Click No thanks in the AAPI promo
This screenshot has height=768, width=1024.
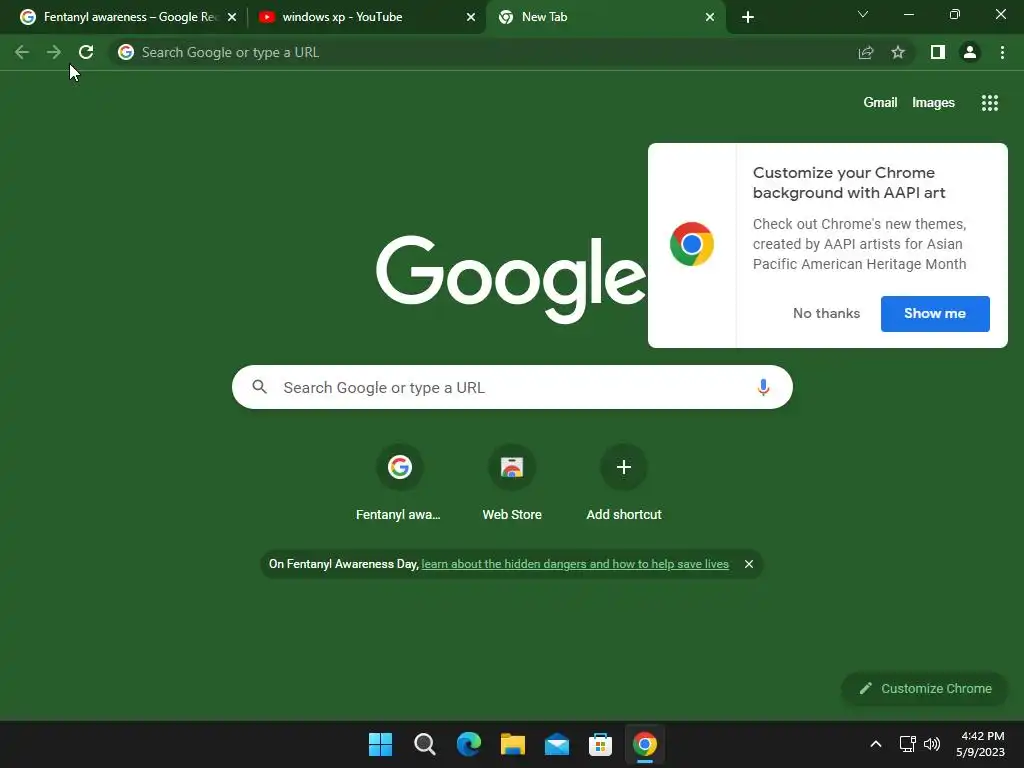[826, 313]
